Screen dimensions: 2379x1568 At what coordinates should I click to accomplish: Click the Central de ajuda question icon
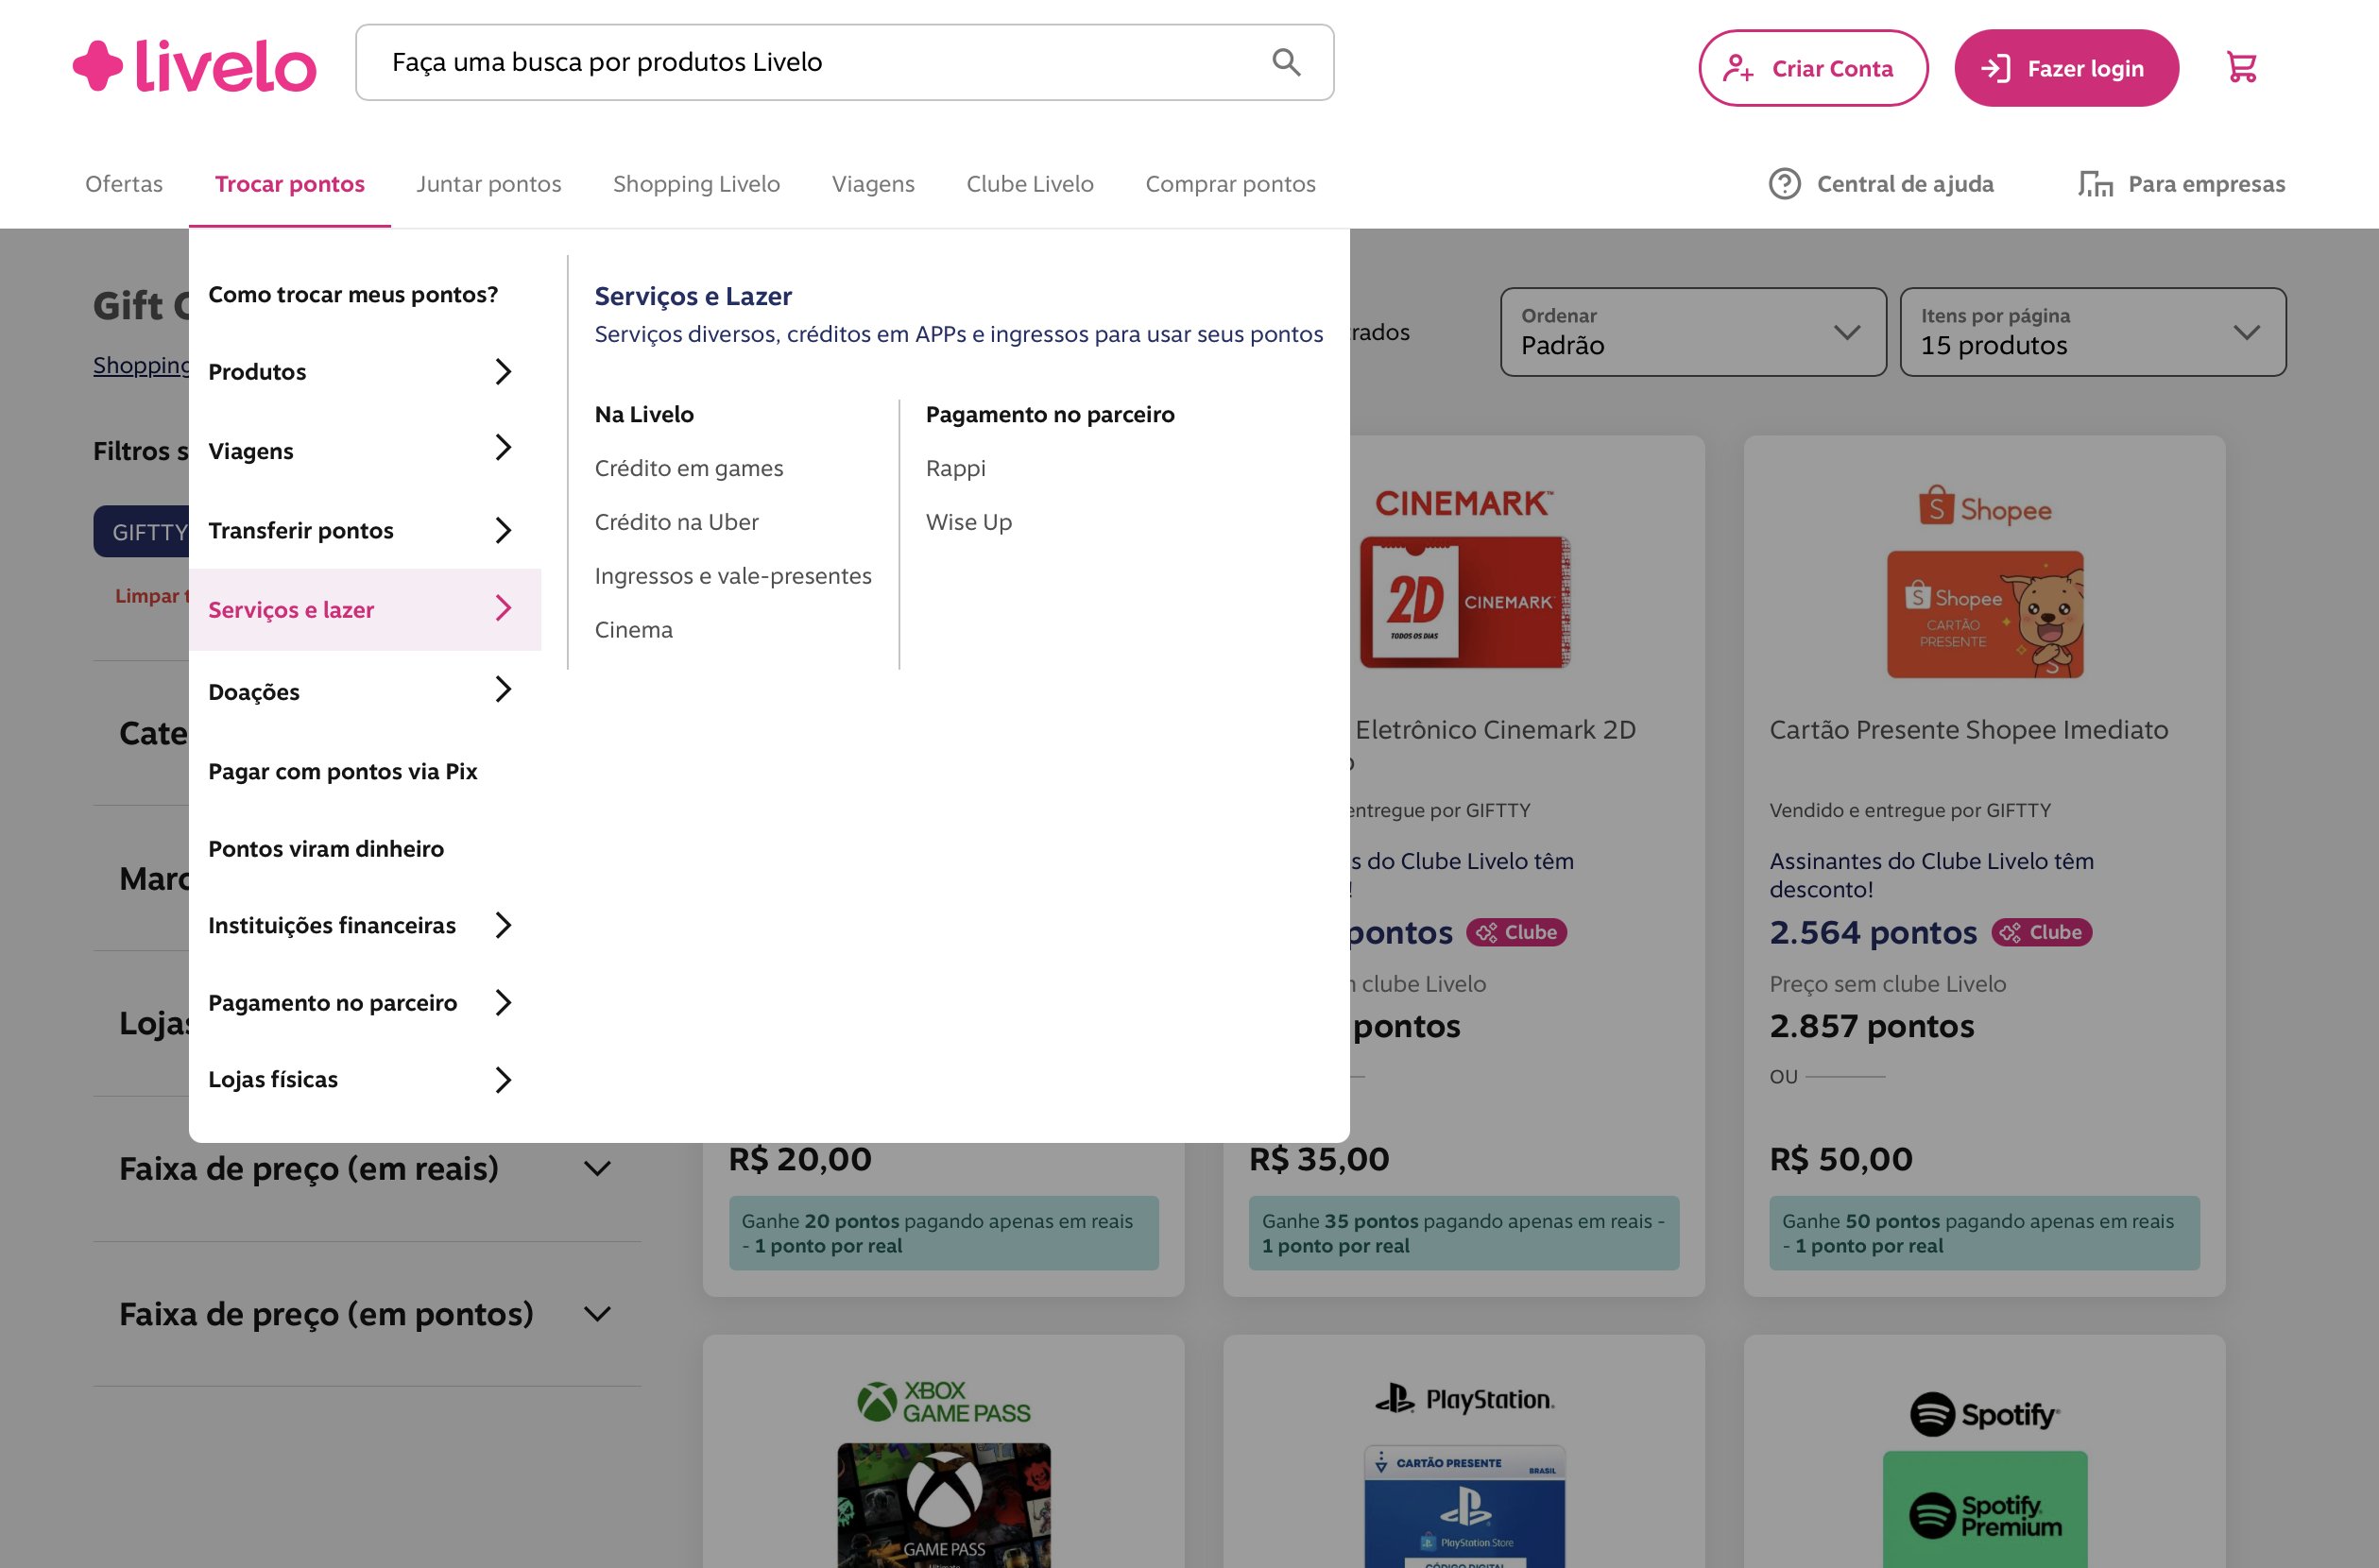click(x=1784, y=184)
